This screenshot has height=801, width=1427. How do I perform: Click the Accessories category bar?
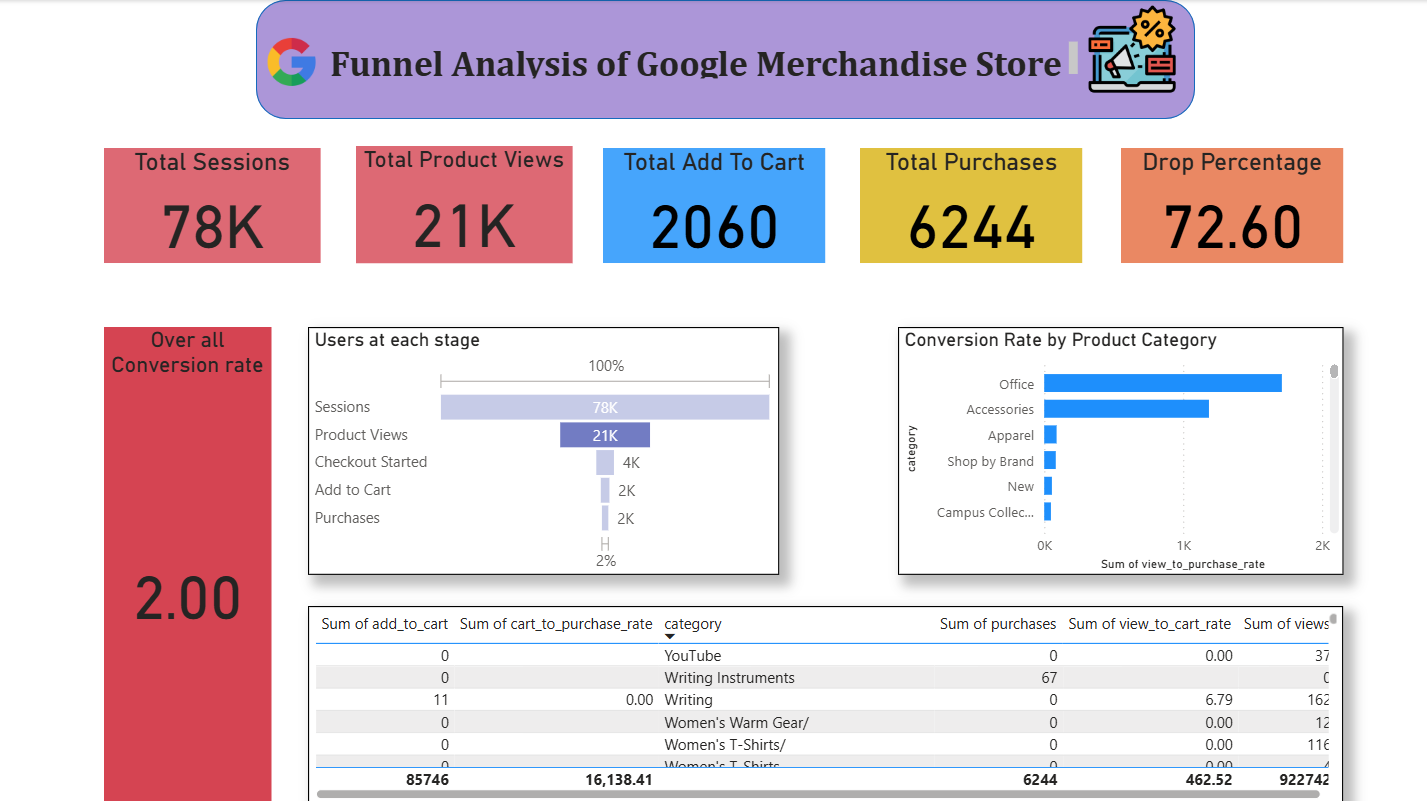pos(1127,409)
